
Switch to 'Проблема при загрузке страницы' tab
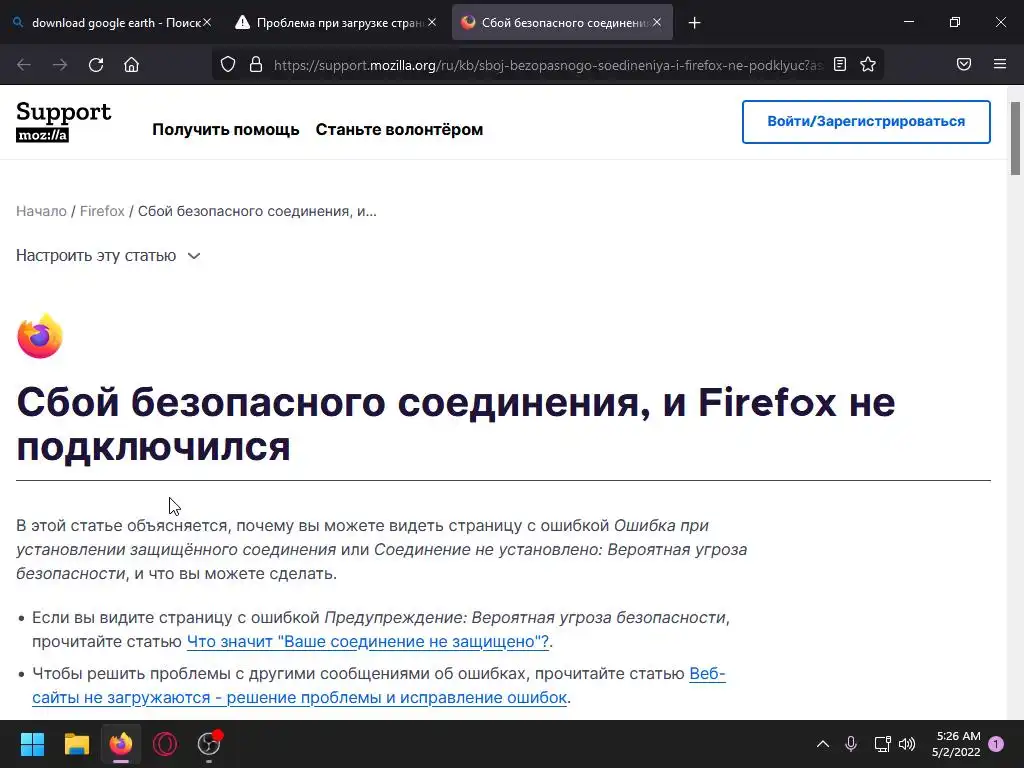(336, 23)
